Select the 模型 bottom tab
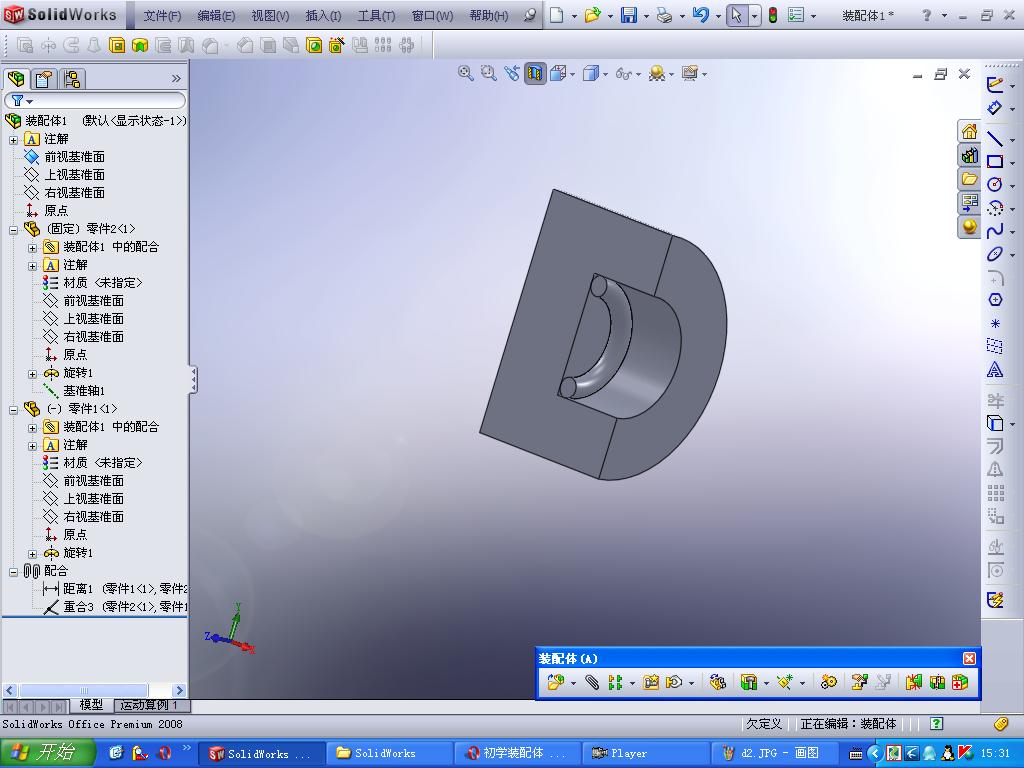 coord(91,705)
